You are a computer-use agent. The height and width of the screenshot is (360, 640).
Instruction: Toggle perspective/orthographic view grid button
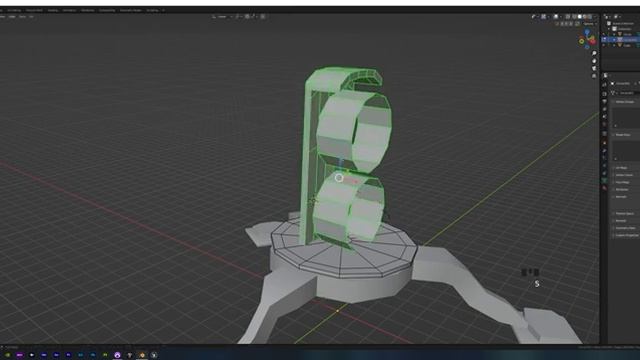tap(594, 76)
